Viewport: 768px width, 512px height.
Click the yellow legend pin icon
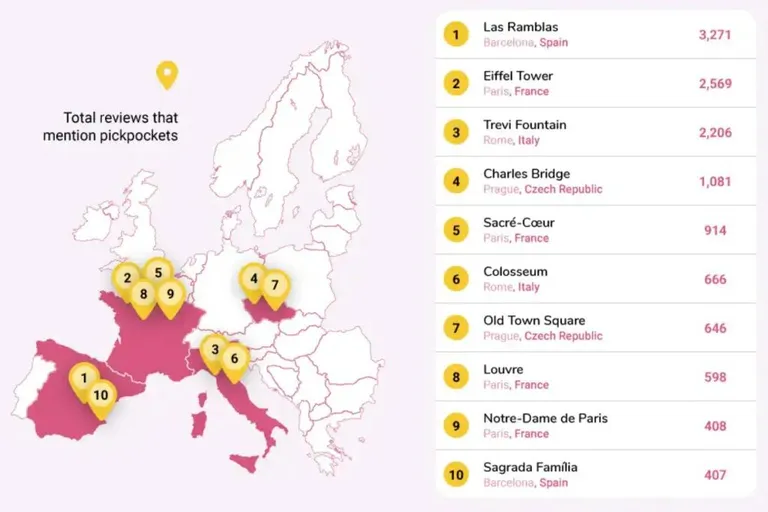(167, 75)
